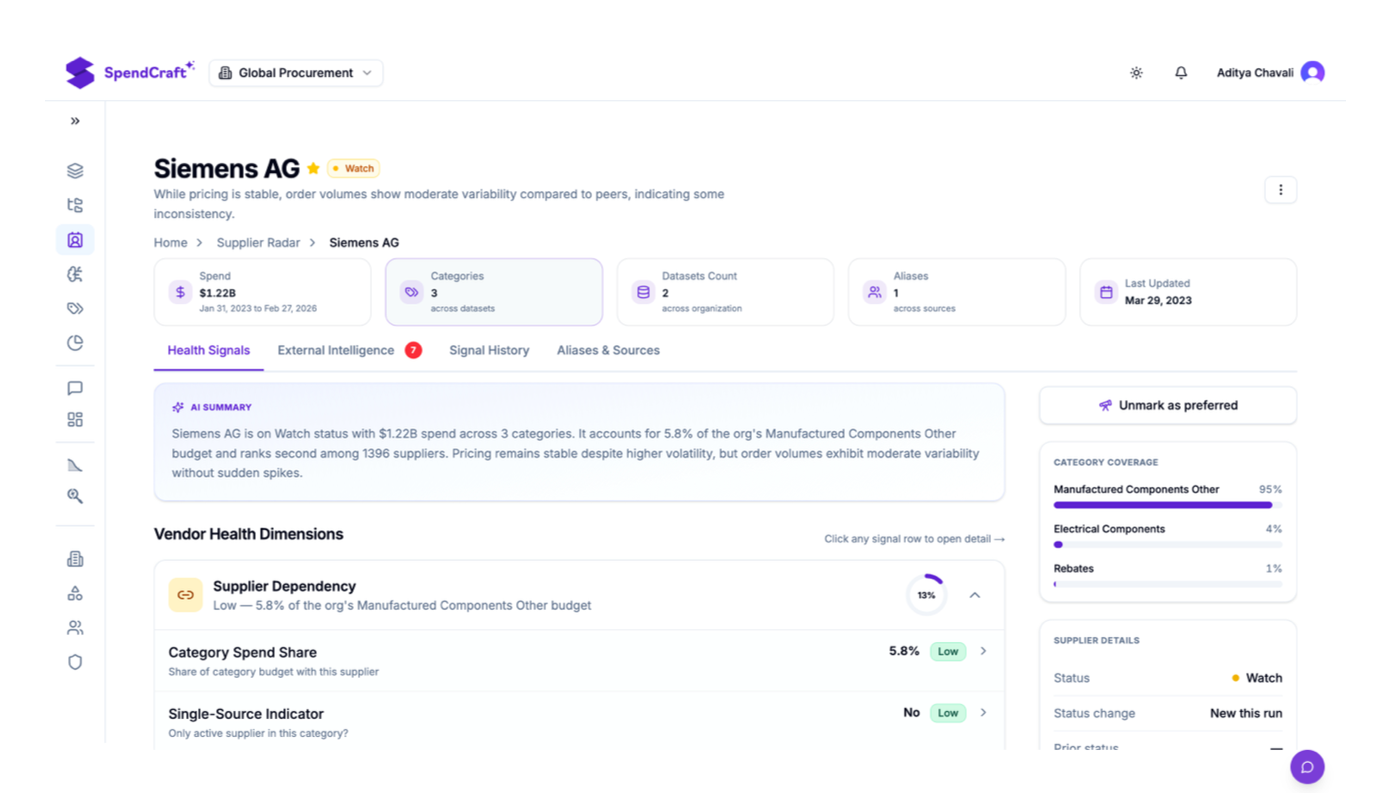
Task: Click Unmark as preferred button
Action: point(1168,405)
